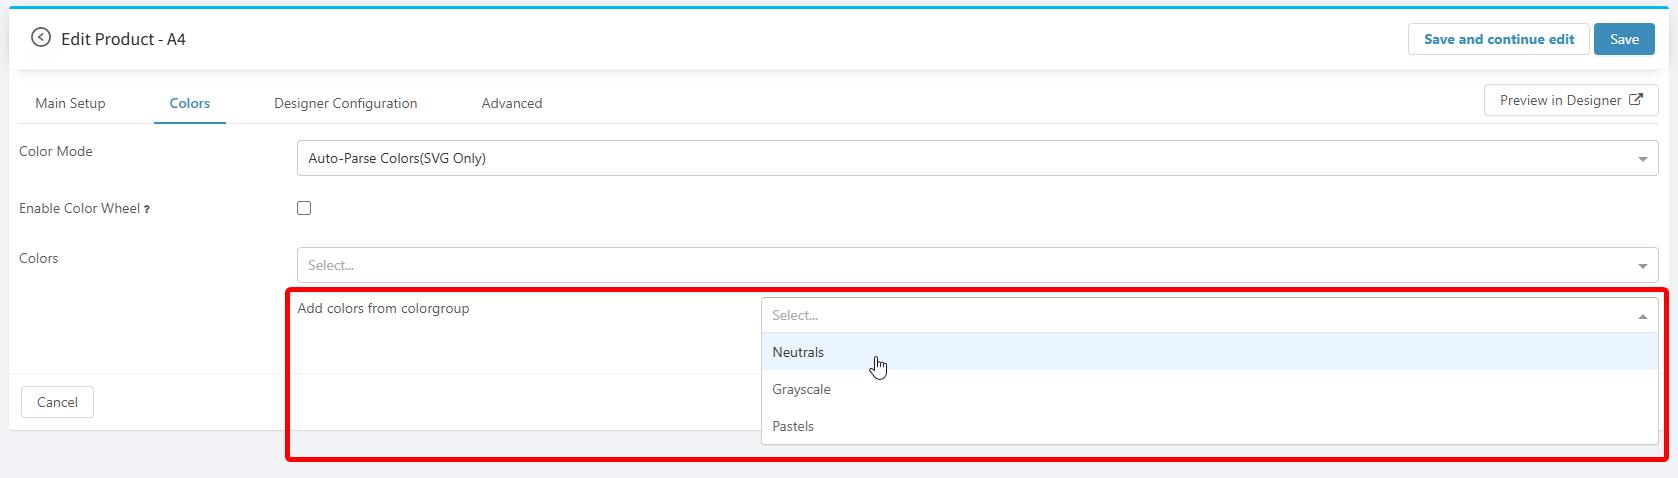1678x478 pixels.
Task: Open the Auto-Parse Colors(SVG Only) combo box
Action: click(x=960, y=158)
